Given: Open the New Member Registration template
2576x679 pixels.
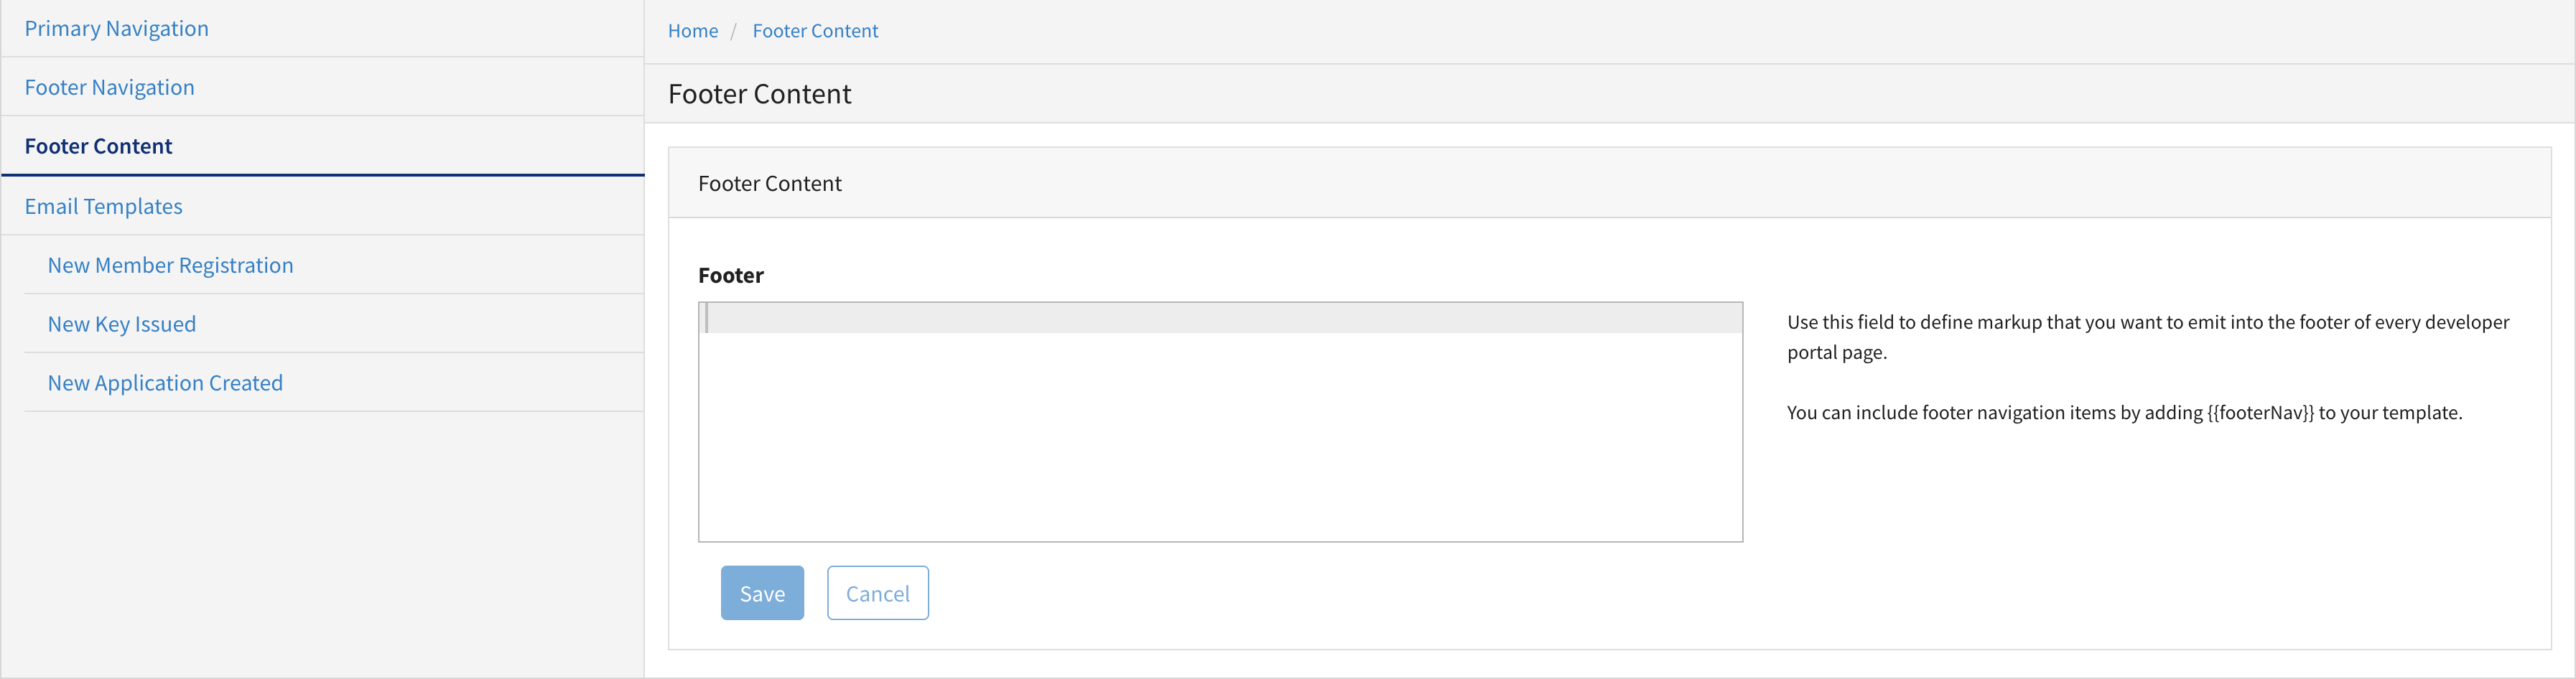Looking at the screenshot, I should (x=170, y=265).
